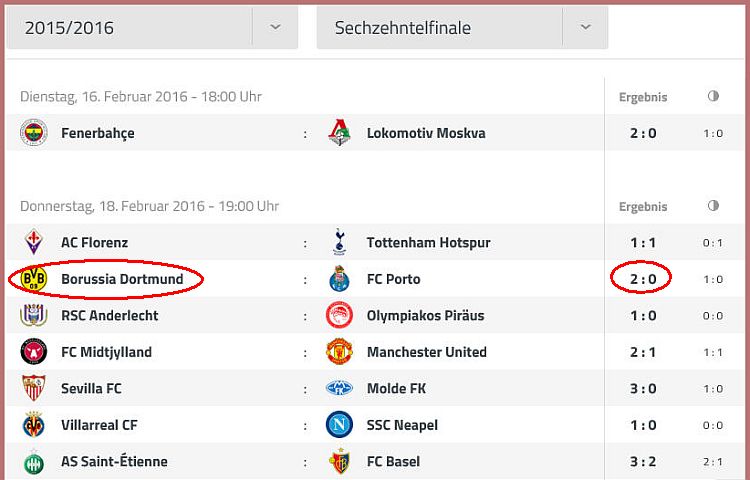750x480 pixels.
Task: Click the FC Porto crest
Action: click(339, 279)
